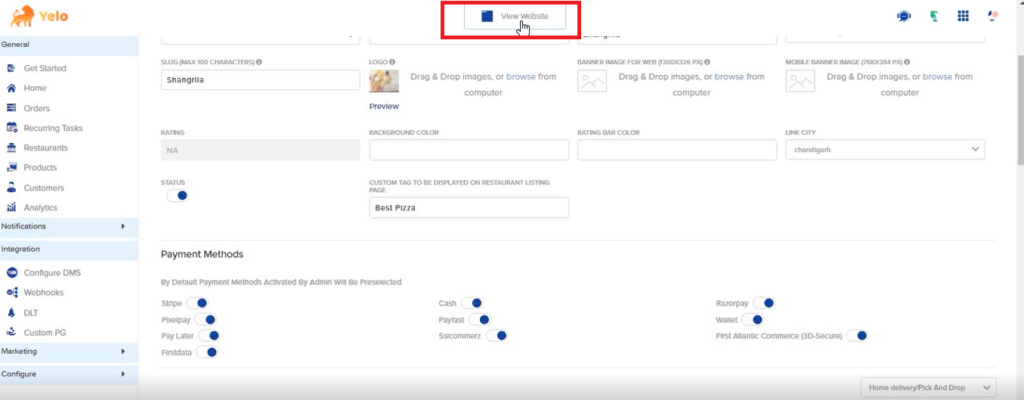Click the Yelo logo icon

[19, 15]
